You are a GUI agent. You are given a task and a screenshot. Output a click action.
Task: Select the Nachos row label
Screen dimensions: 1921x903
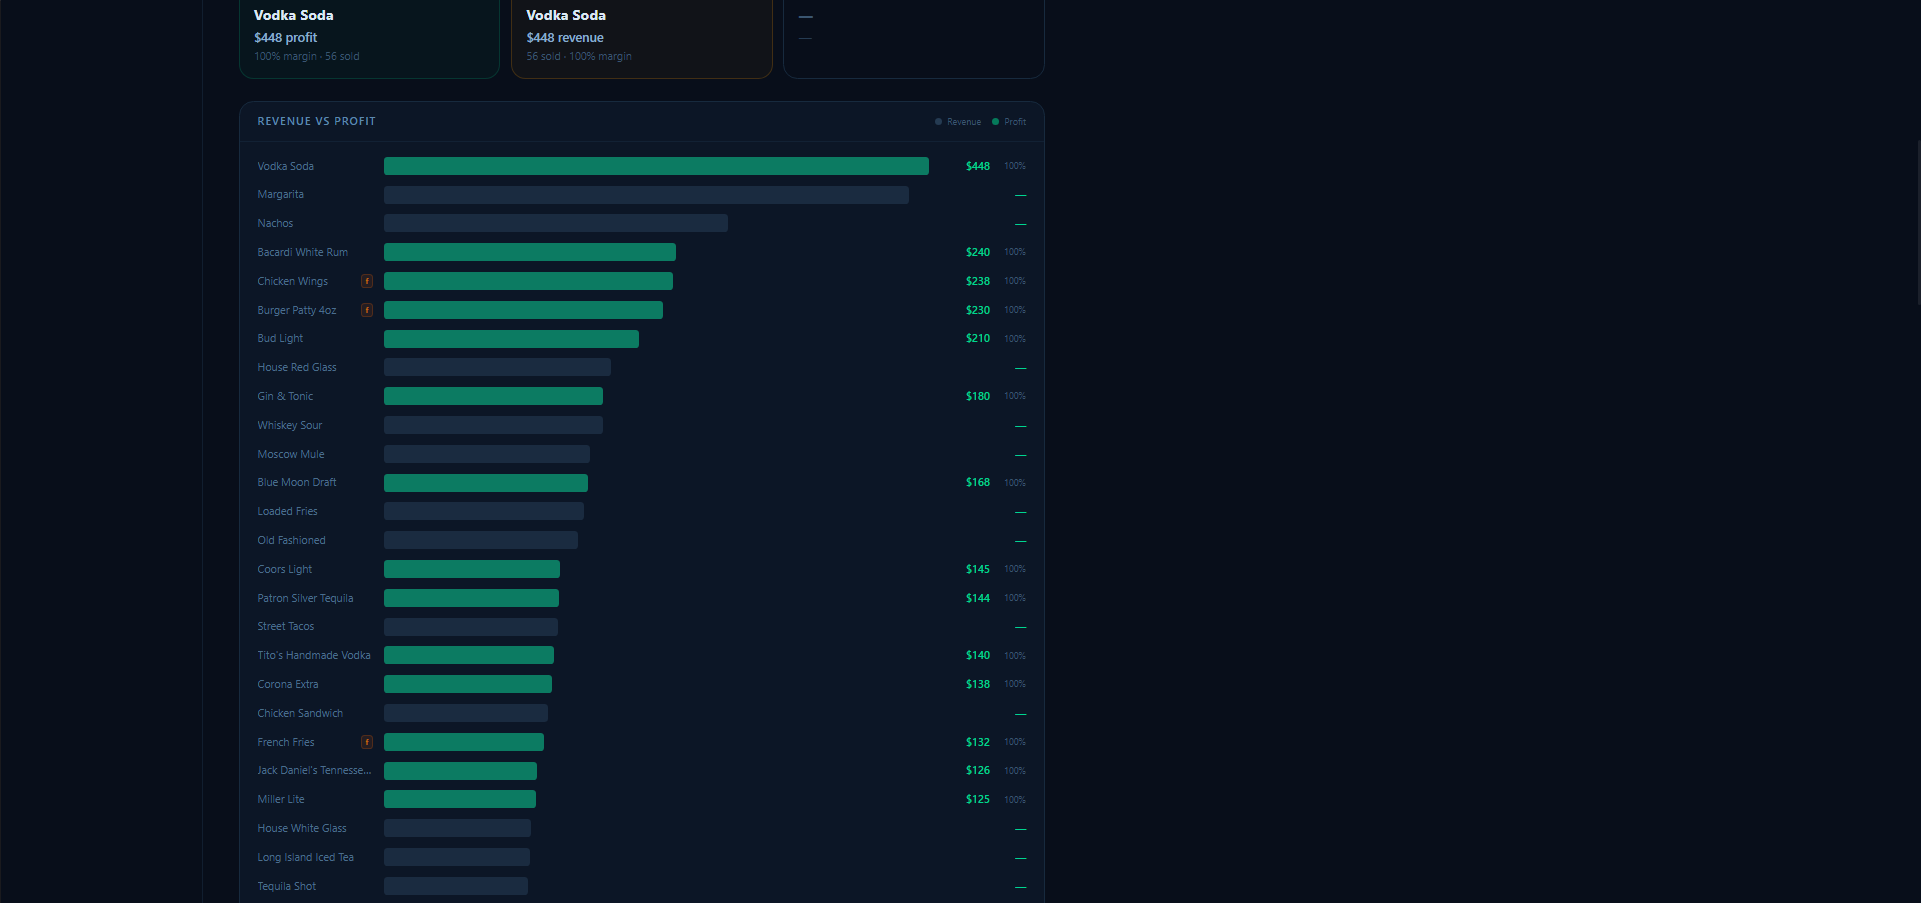coord(275,224)
